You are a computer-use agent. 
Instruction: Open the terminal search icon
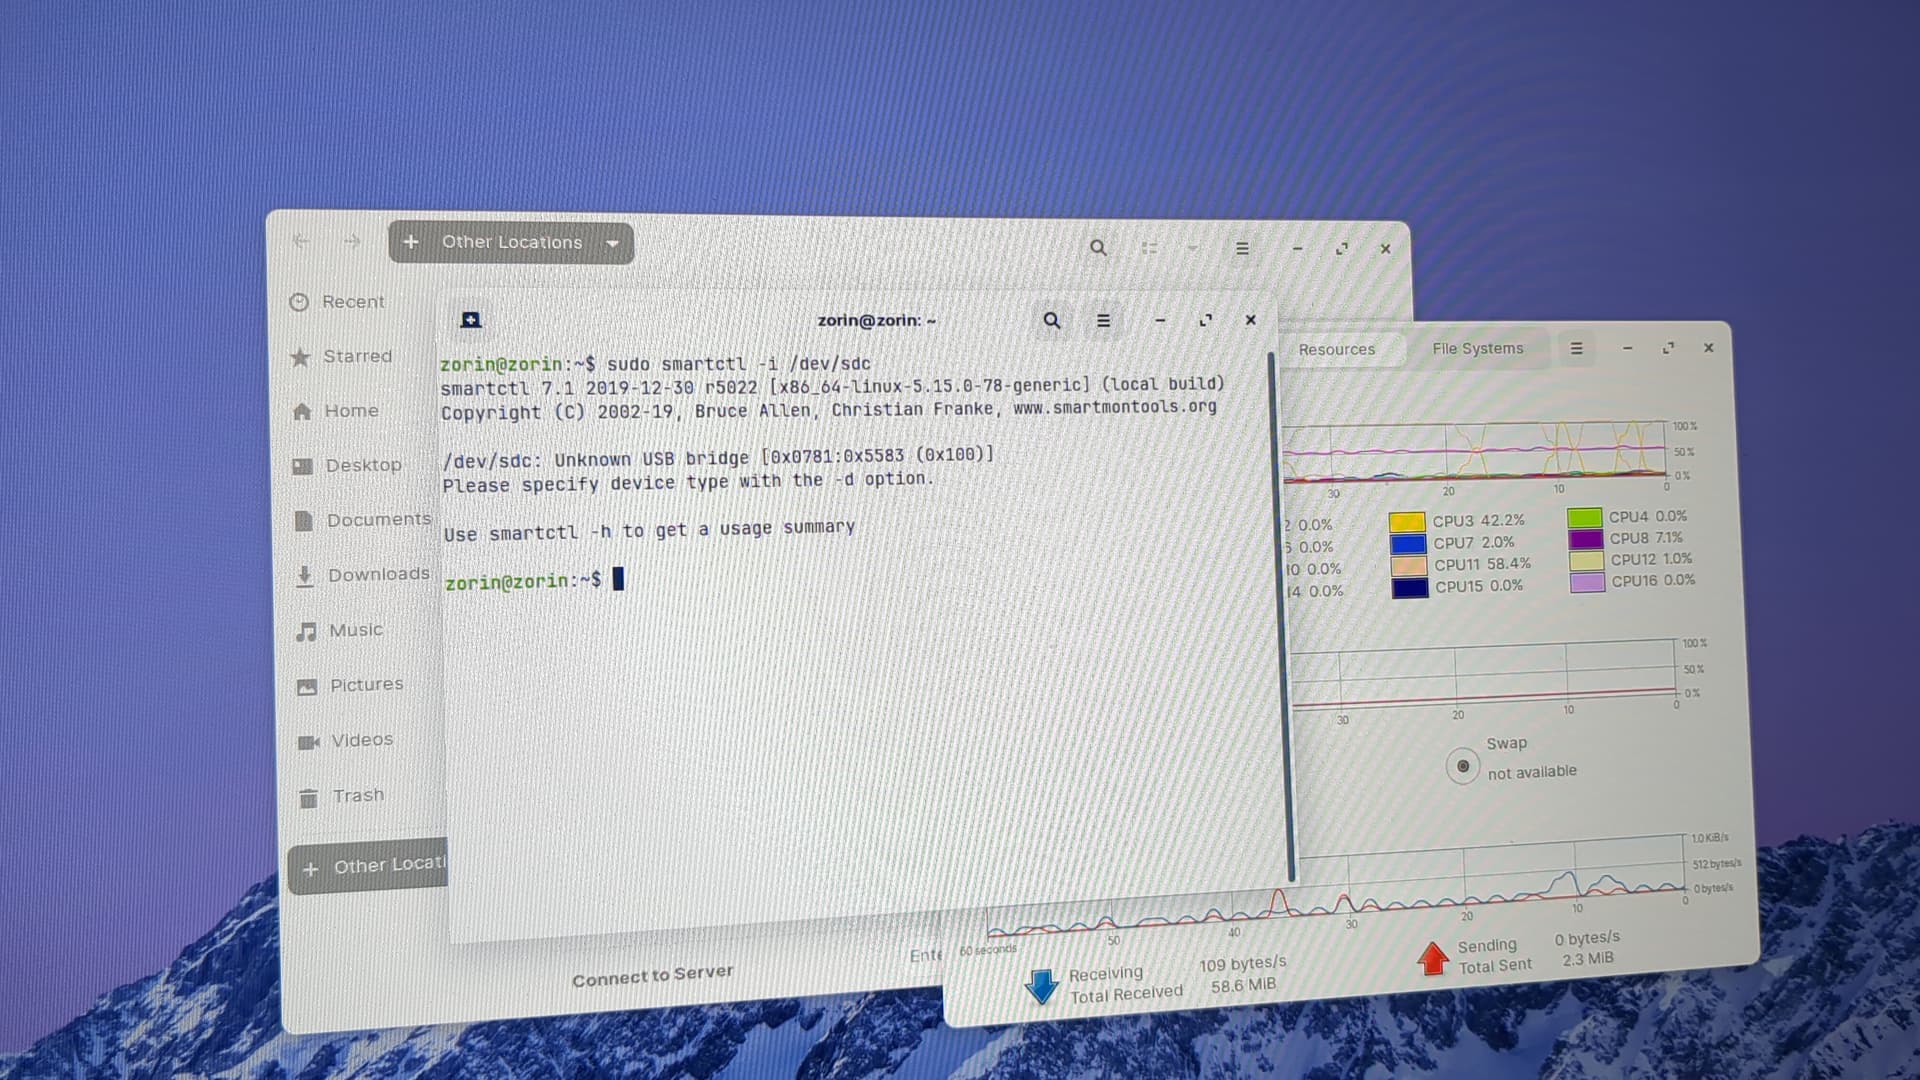[1051, 321]
